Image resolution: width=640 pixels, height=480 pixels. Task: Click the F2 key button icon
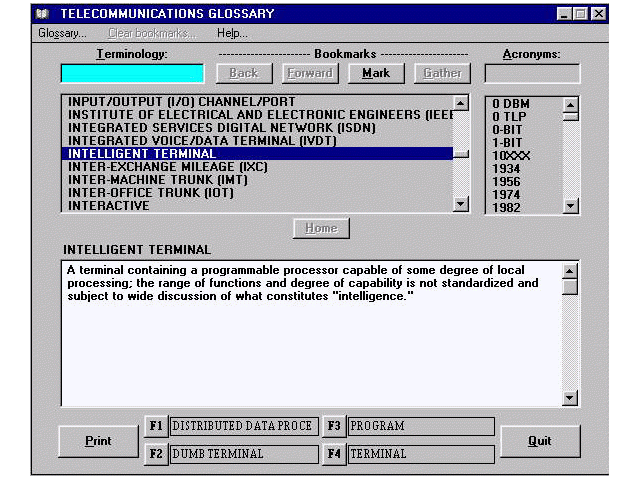coord(155,454)
